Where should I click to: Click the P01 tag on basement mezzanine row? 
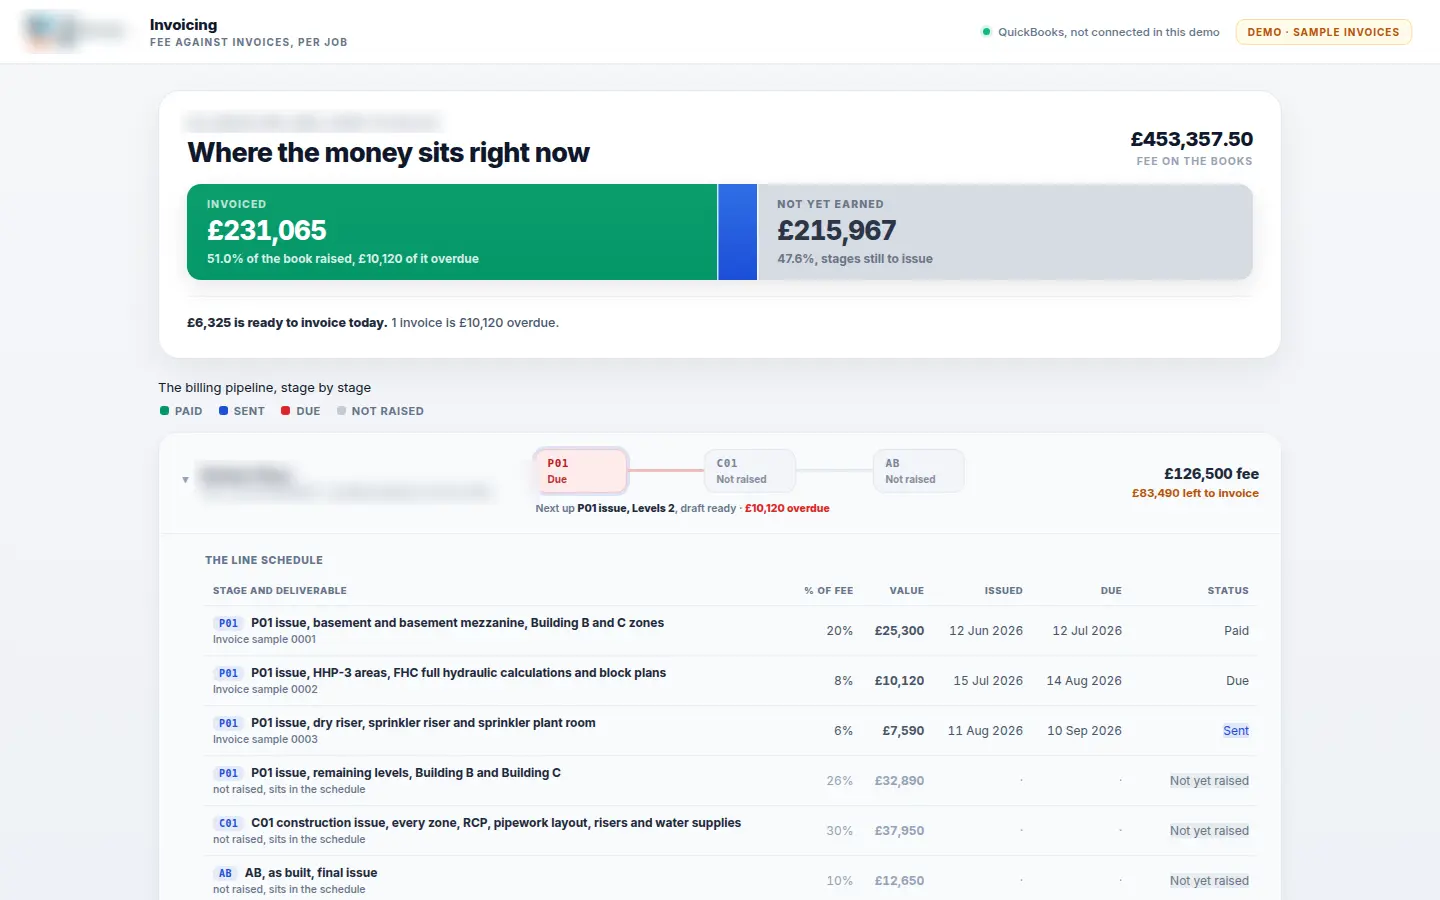coord(228,623)
